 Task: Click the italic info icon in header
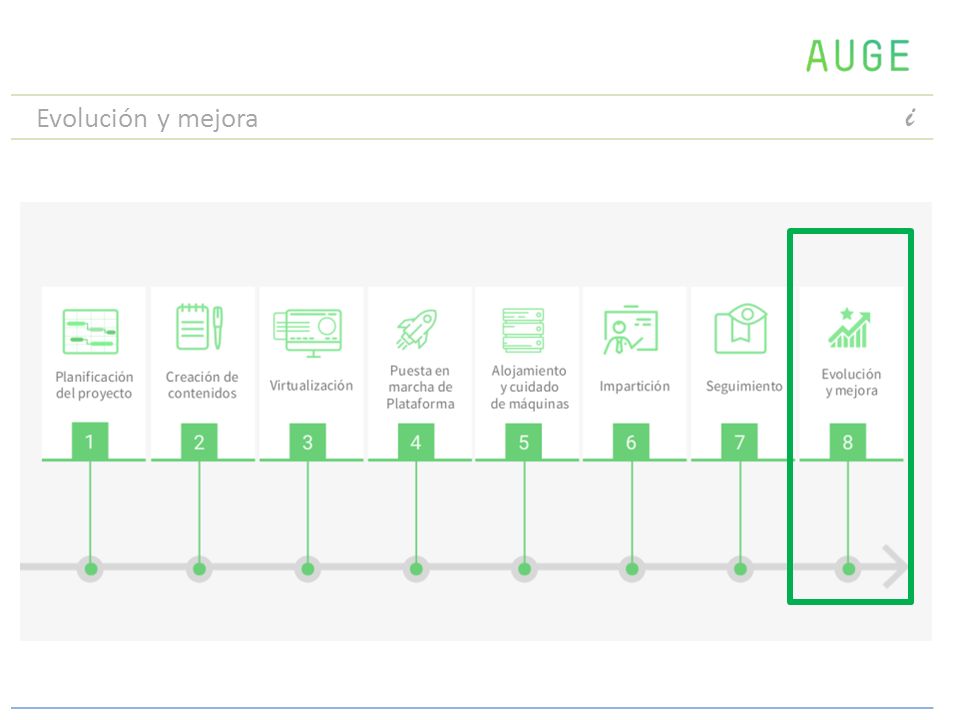[x=910, y=117]
